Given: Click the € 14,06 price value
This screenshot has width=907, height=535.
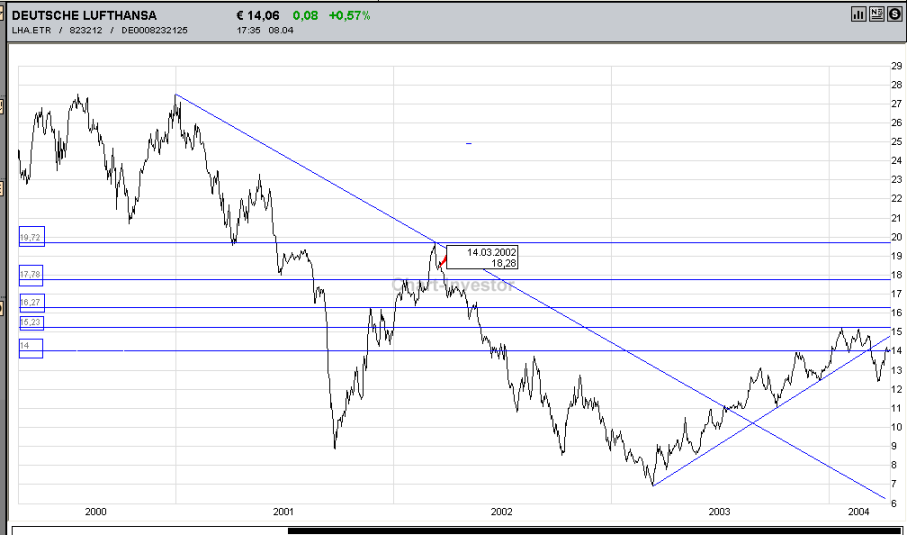Looking at the screenshot, I should pos(258,16).
